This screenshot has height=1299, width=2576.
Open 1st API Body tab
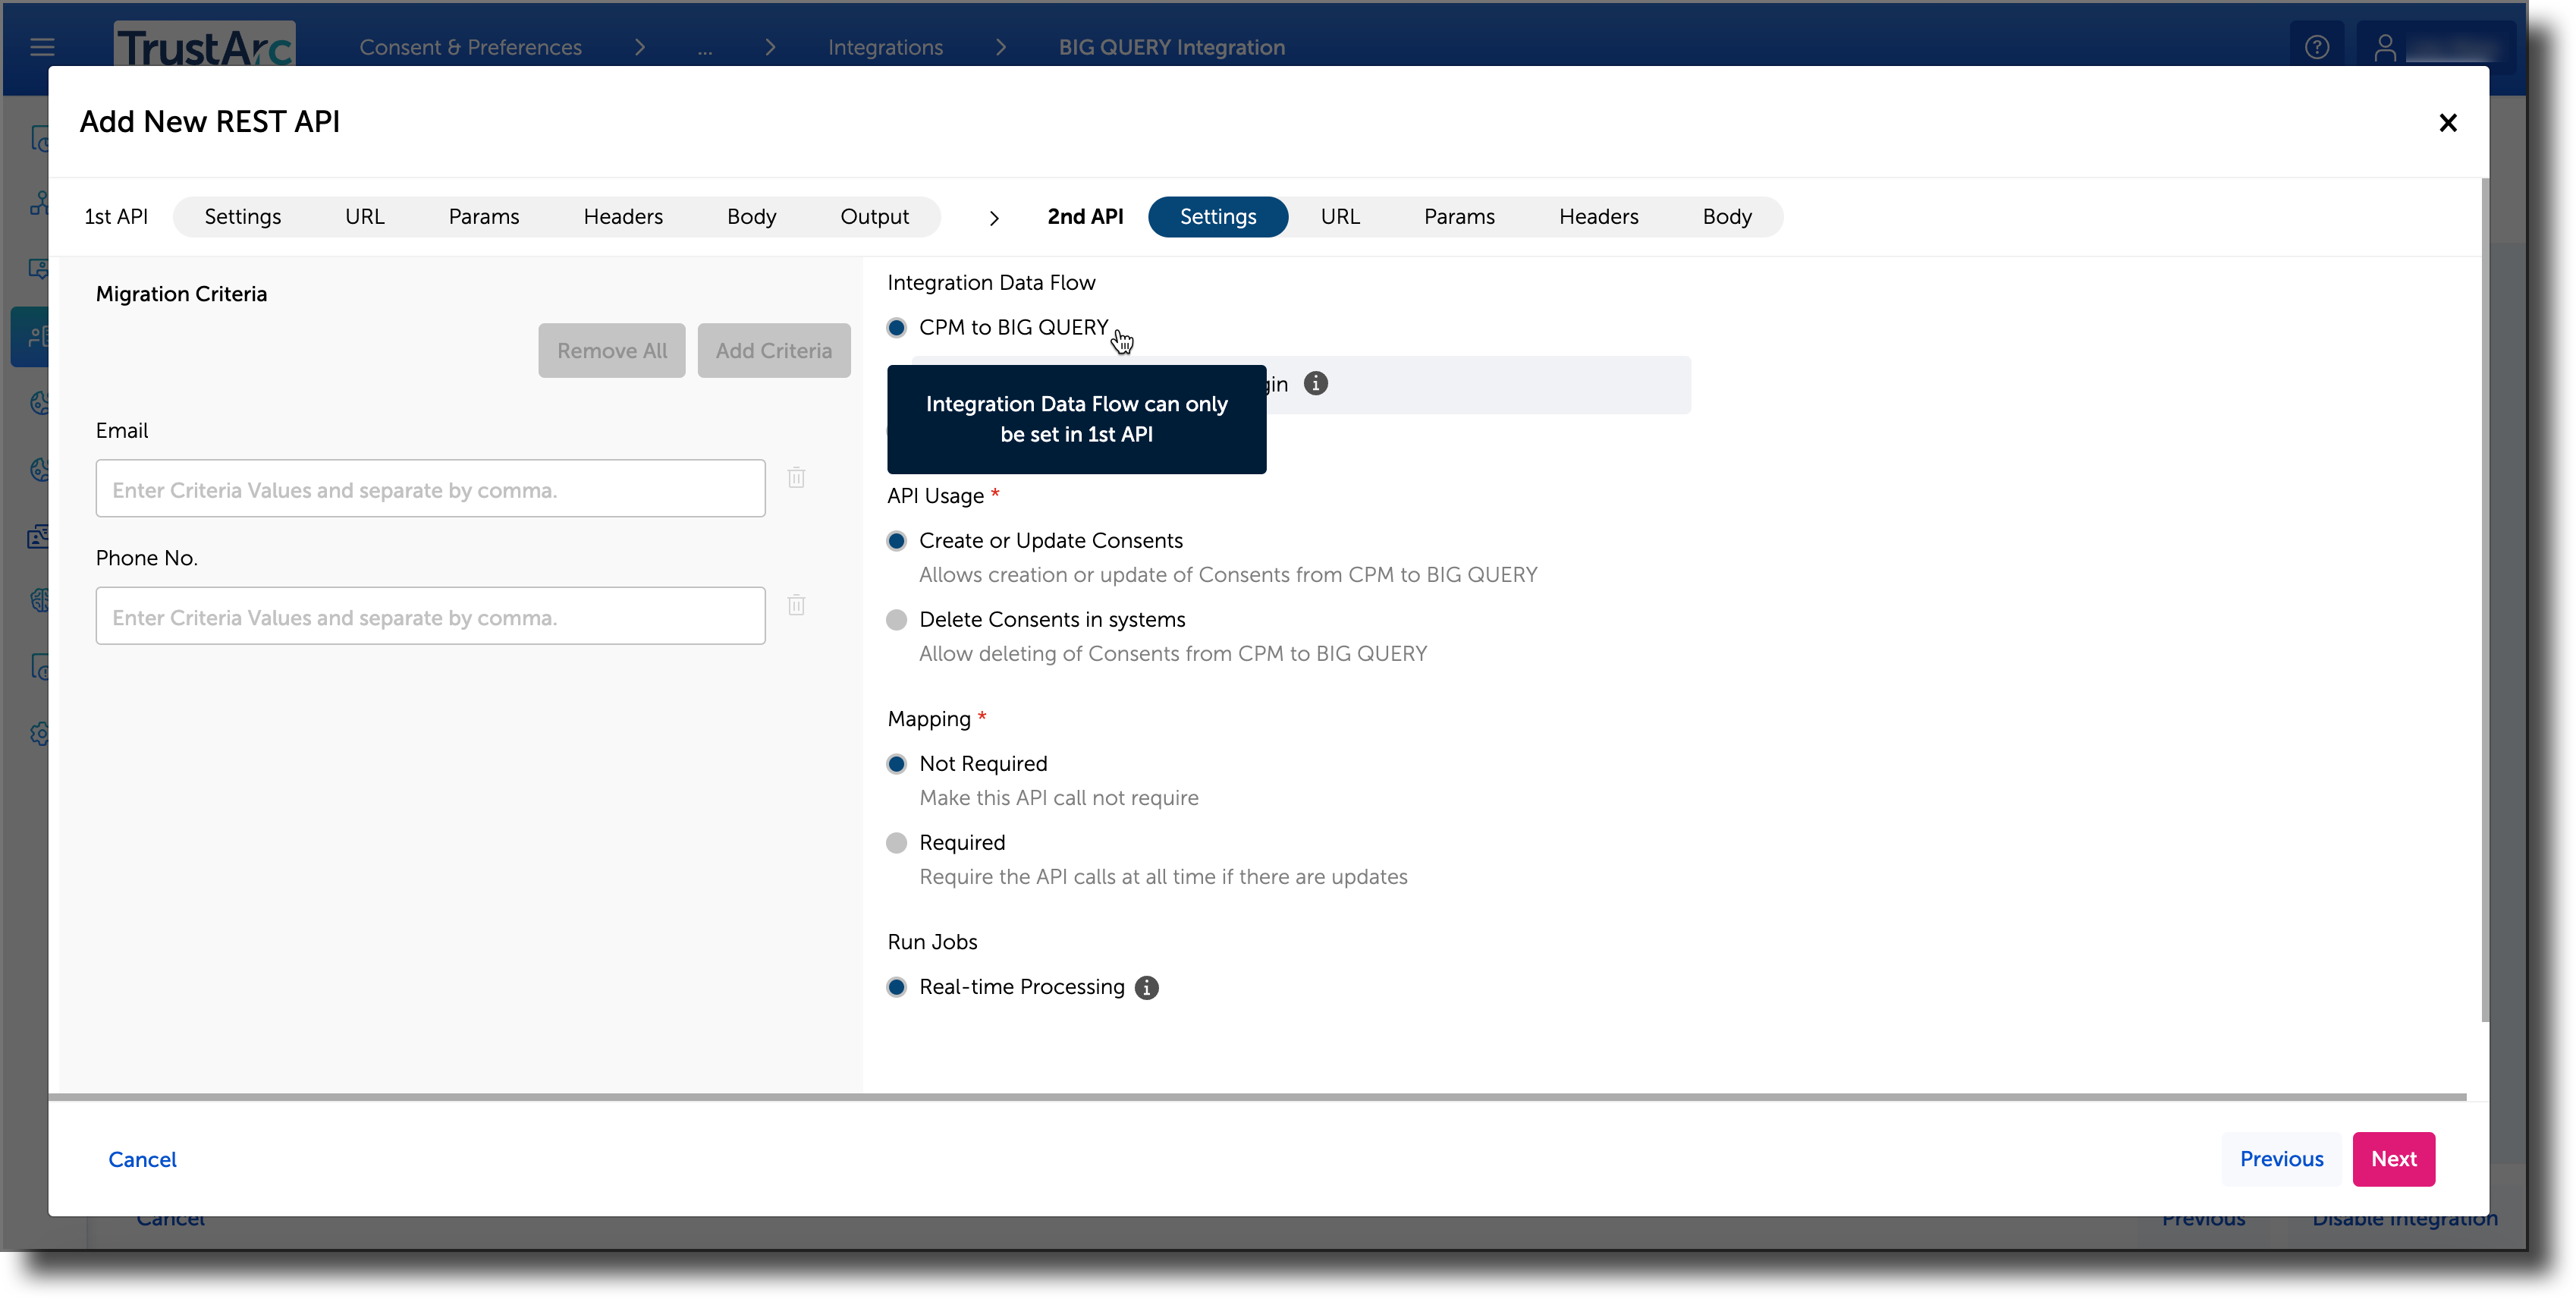coord(751,217)
